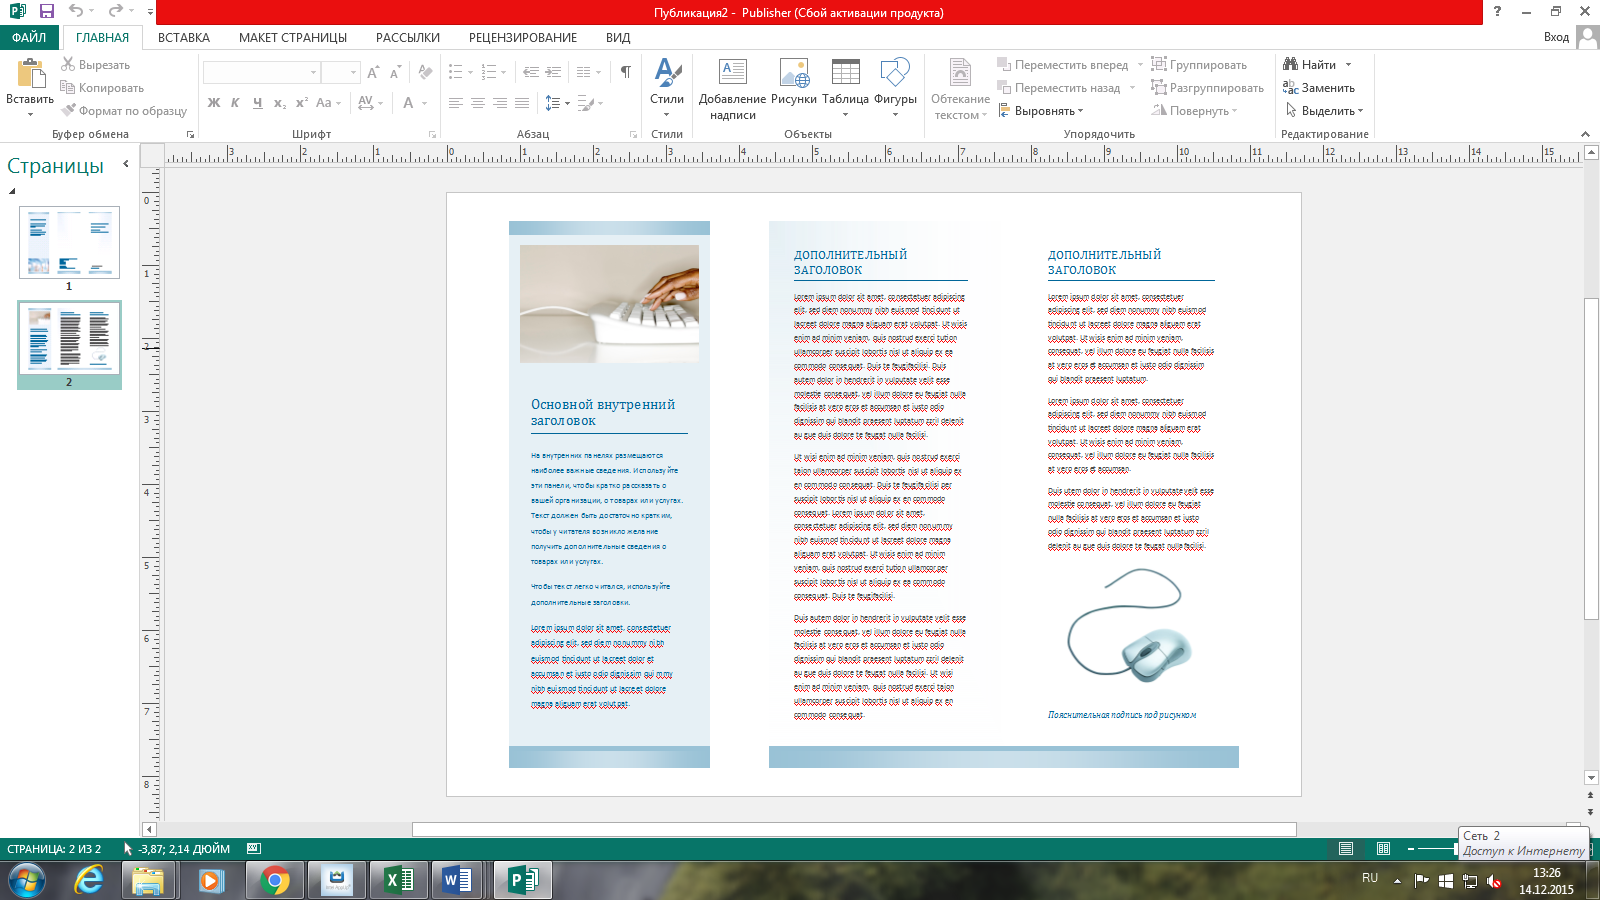Click Вырезать to cut the selection

[x=95, y=65]
